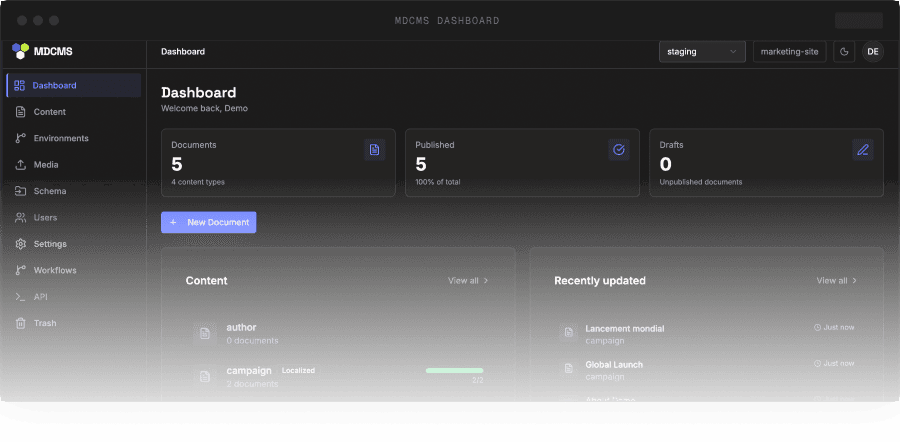
Task: Click the Environments branch icon
Action: coord(21,138)
